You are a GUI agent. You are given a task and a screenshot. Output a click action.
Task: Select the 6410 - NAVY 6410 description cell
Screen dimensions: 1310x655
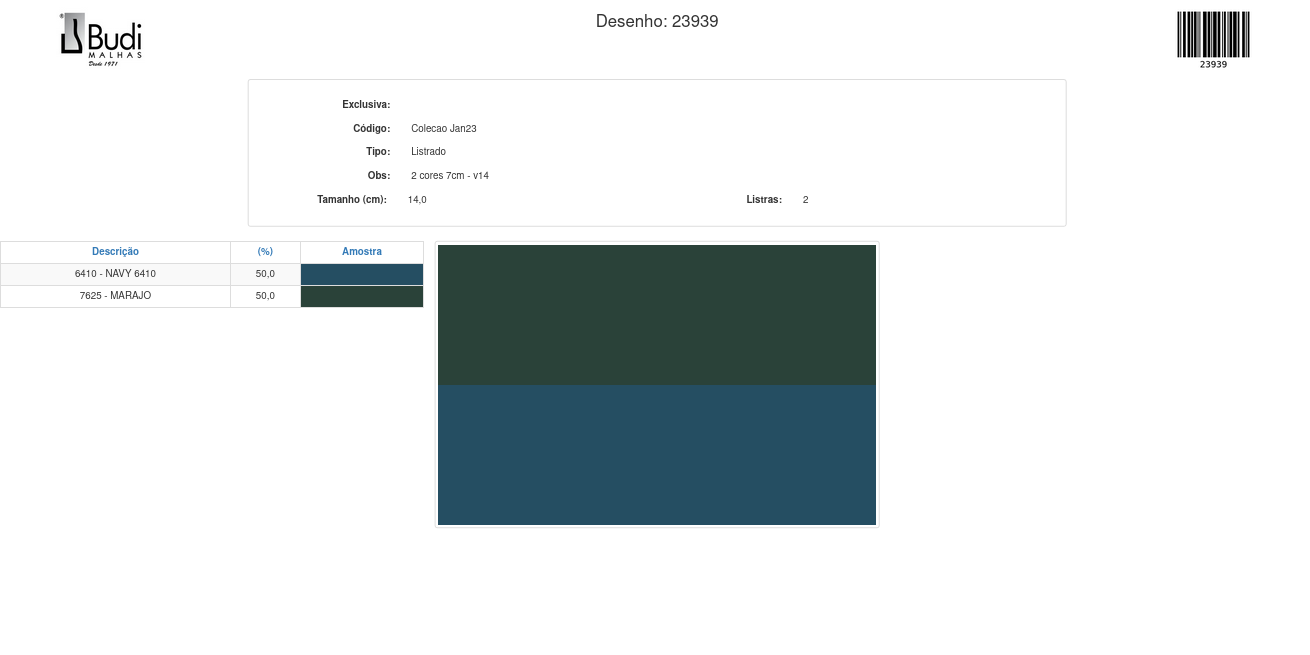115,274
